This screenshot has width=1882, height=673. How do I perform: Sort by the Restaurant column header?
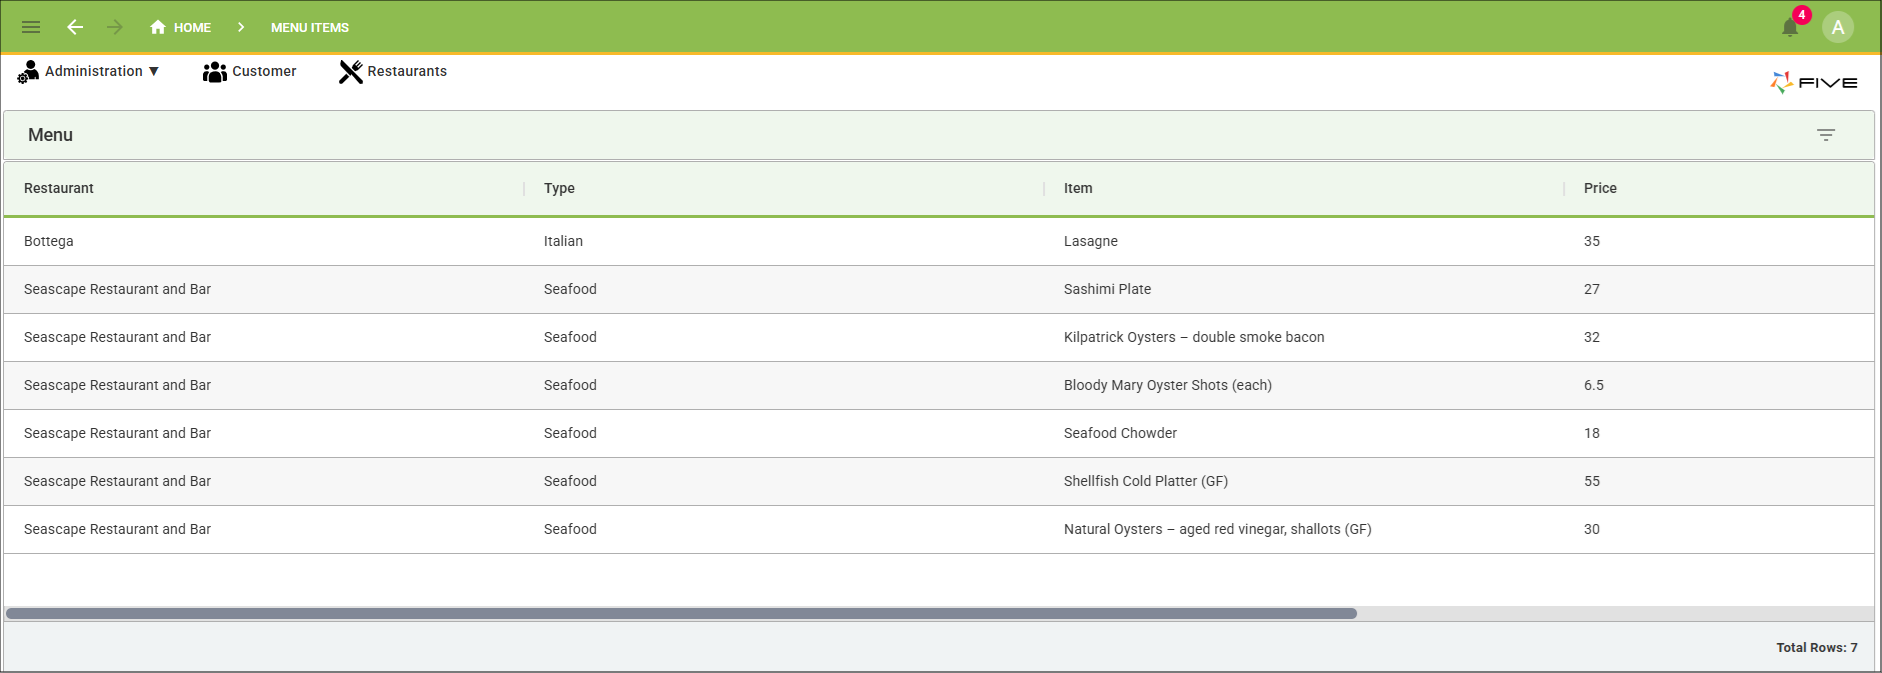coord(59,188)
